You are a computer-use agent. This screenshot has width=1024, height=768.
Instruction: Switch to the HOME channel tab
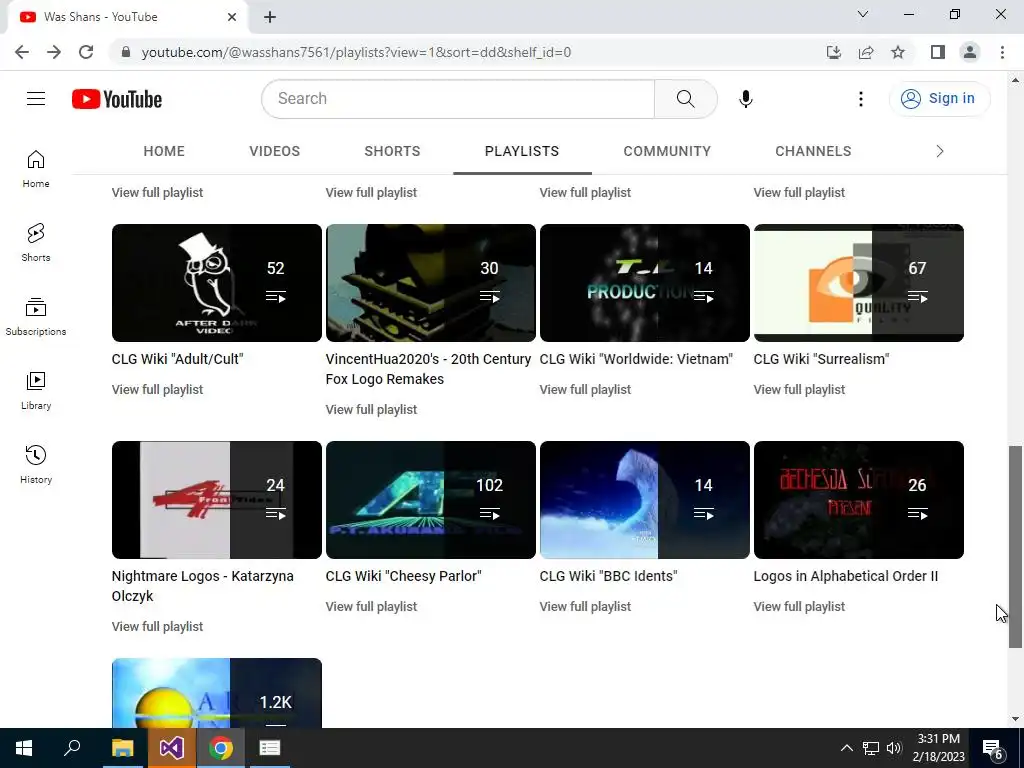164,151
